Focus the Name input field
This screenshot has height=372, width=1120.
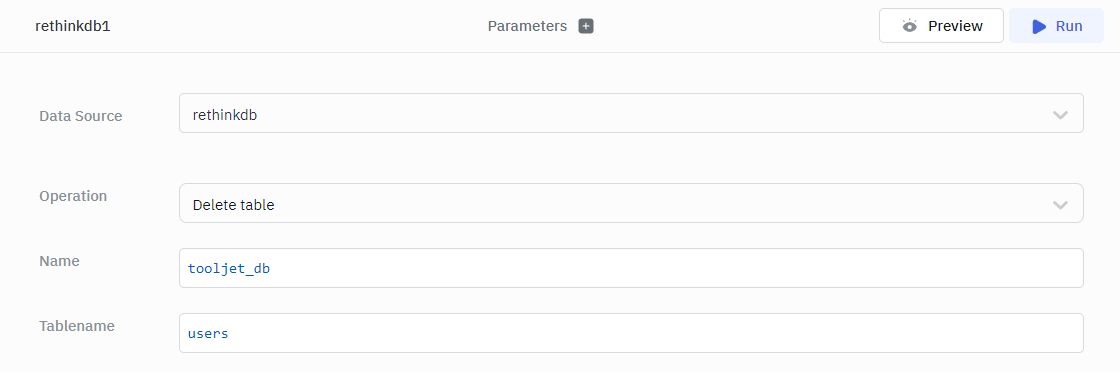coord(631,268)
